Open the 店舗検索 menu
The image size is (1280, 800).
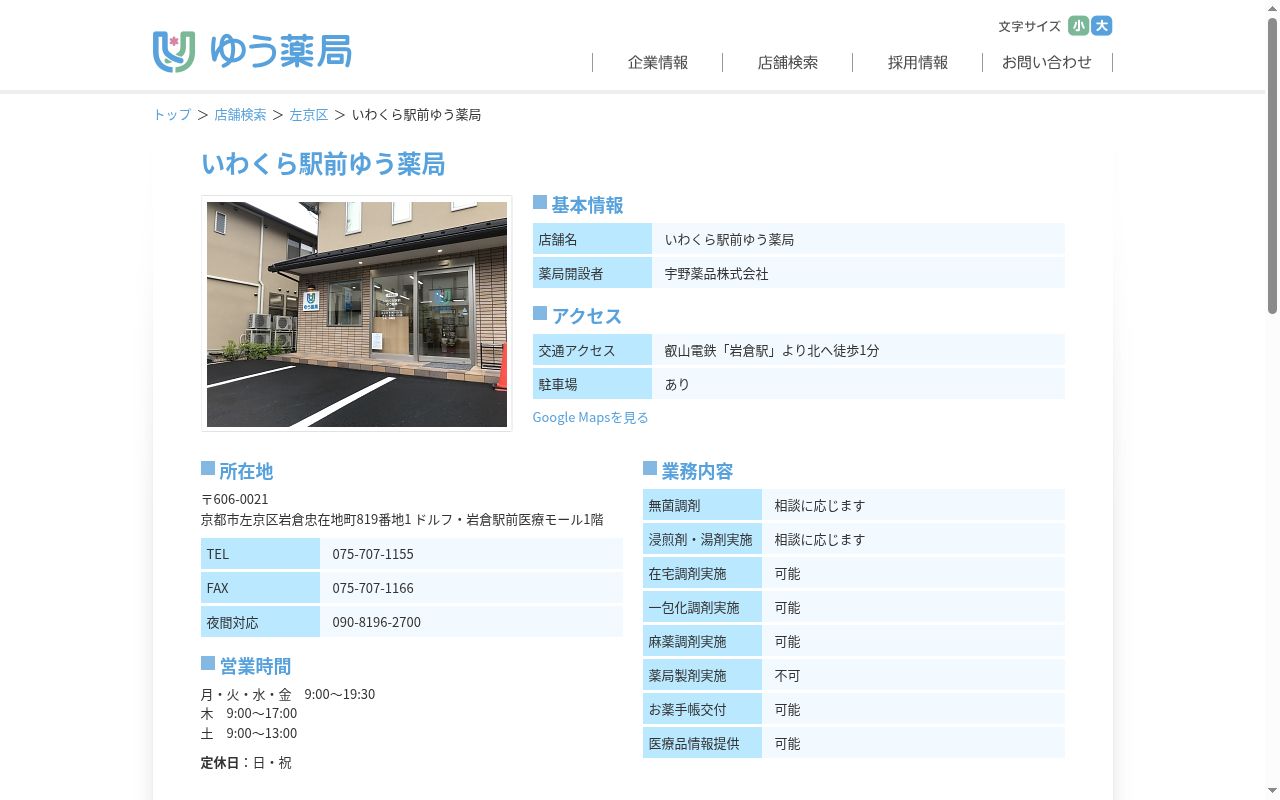tap(788, 62)
